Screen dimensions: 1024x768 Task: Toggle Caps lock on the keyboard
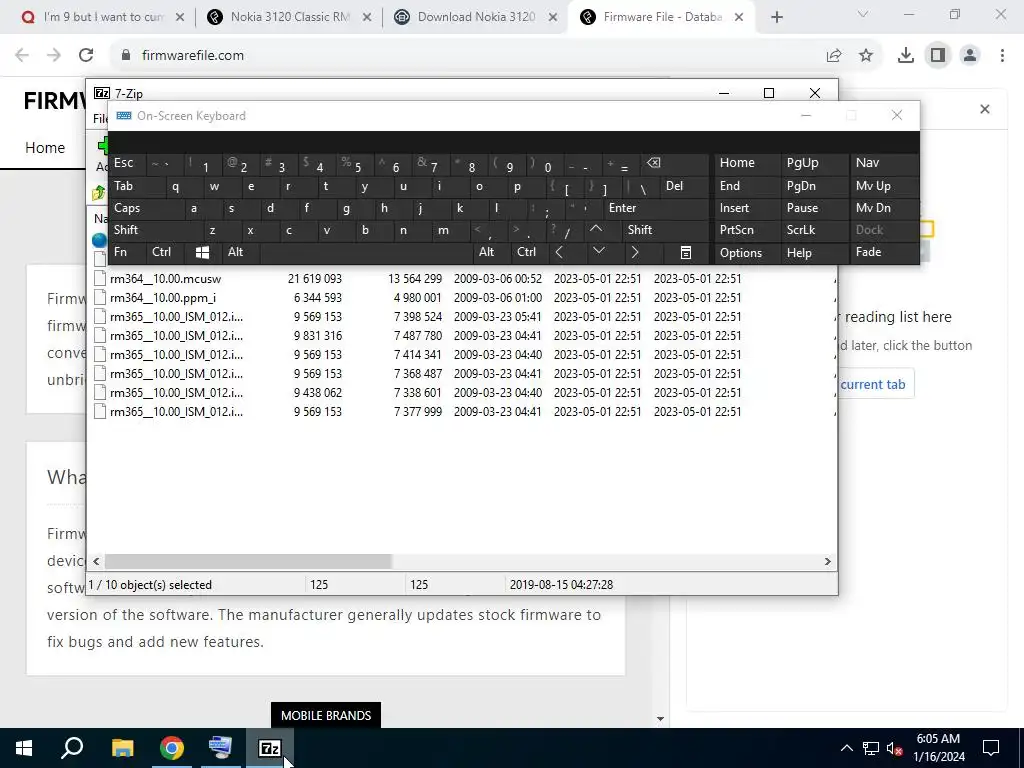147,208
